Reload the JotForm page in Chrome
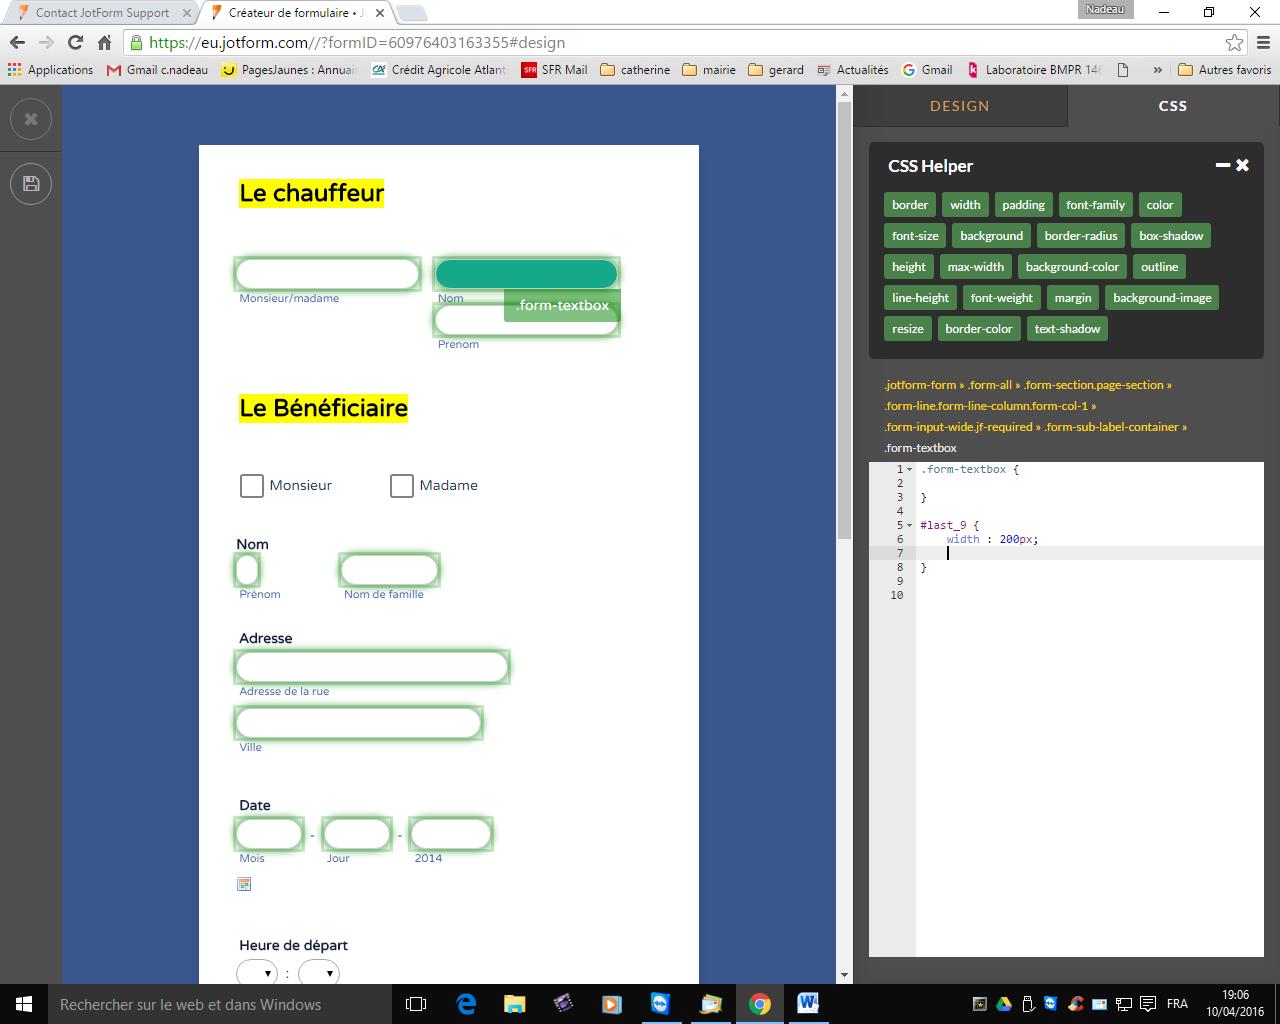Image resolution: width=1280 pixels, height=1024 pixels. tap(73, 42)
